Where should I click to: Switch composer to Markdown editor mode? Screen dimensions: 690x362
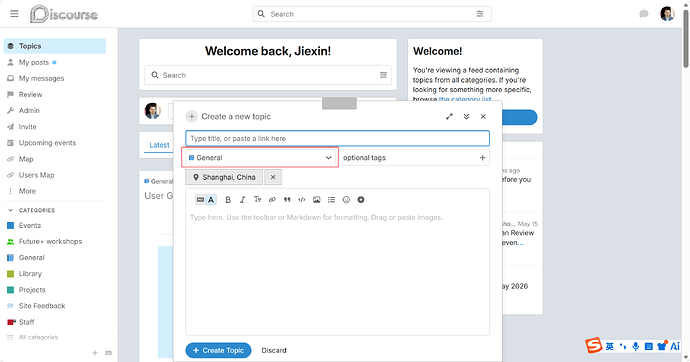pos(200,200)
